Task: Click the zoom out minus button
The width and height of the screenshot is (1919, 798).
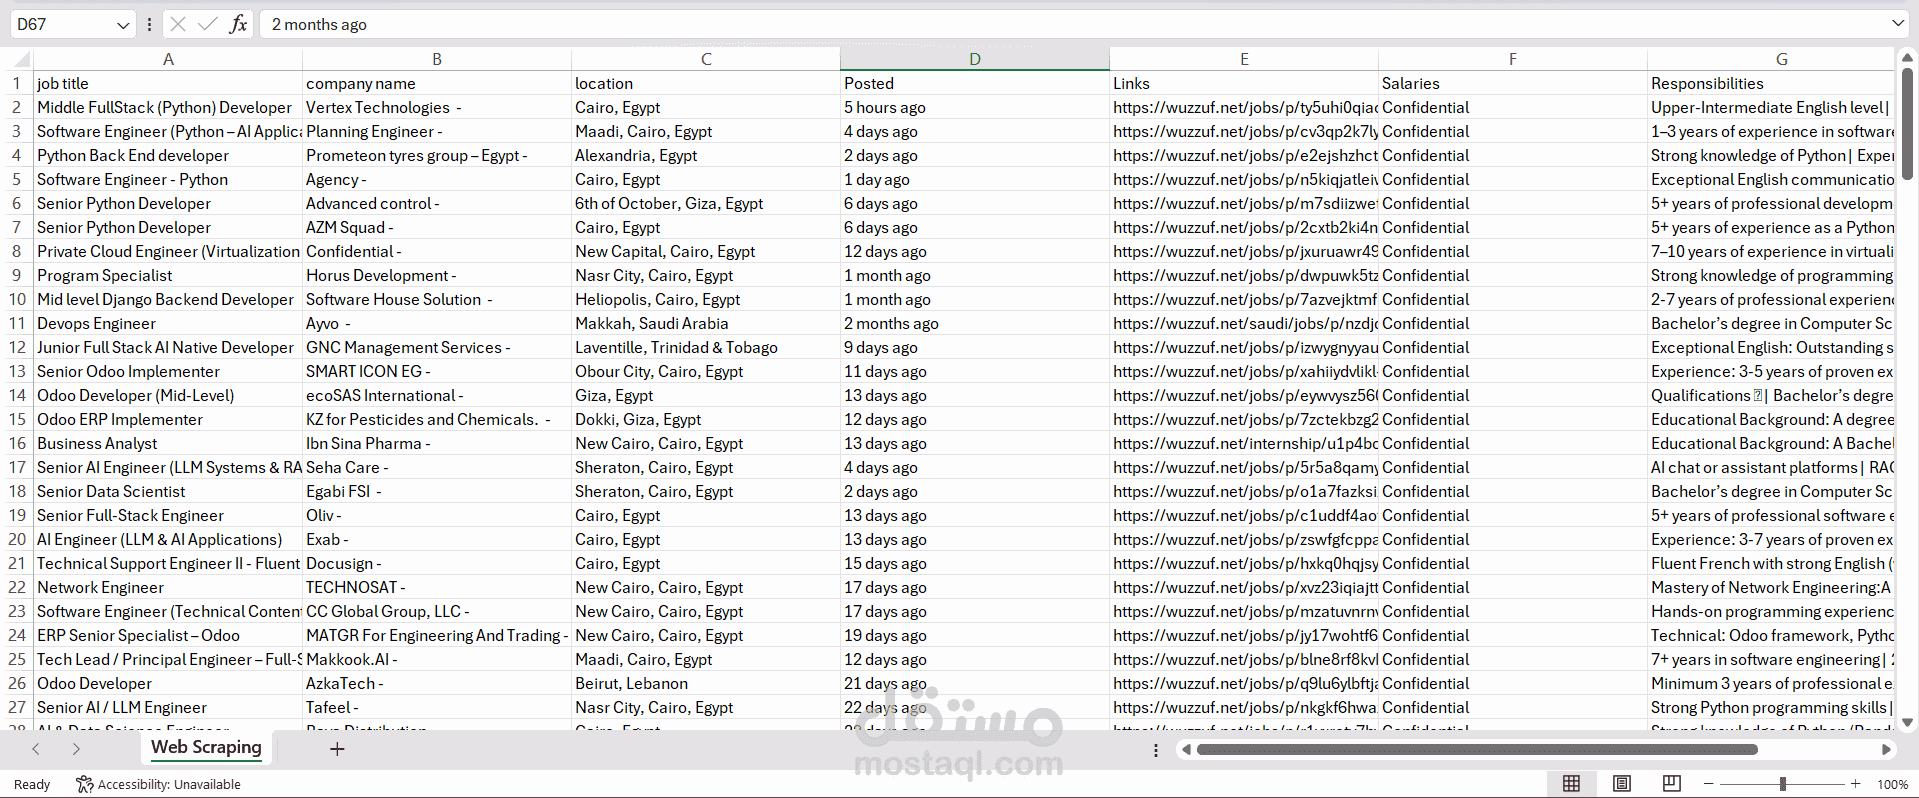Action: point(1709,784)
